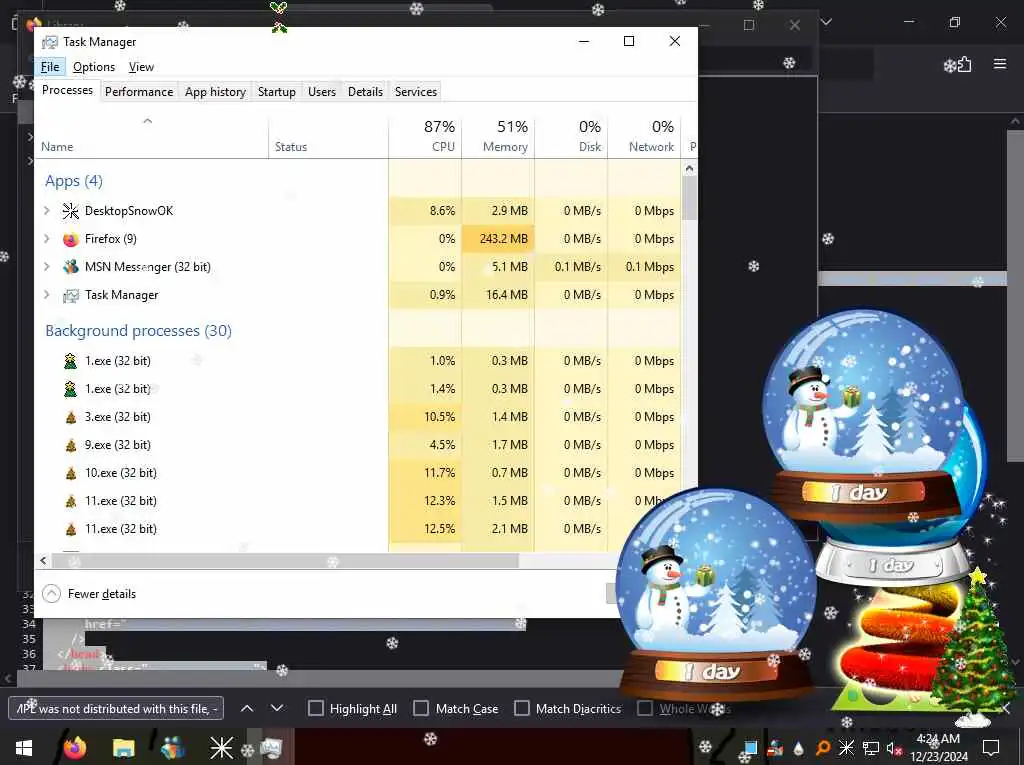Click the network tray icon

[x=870, y=747]
